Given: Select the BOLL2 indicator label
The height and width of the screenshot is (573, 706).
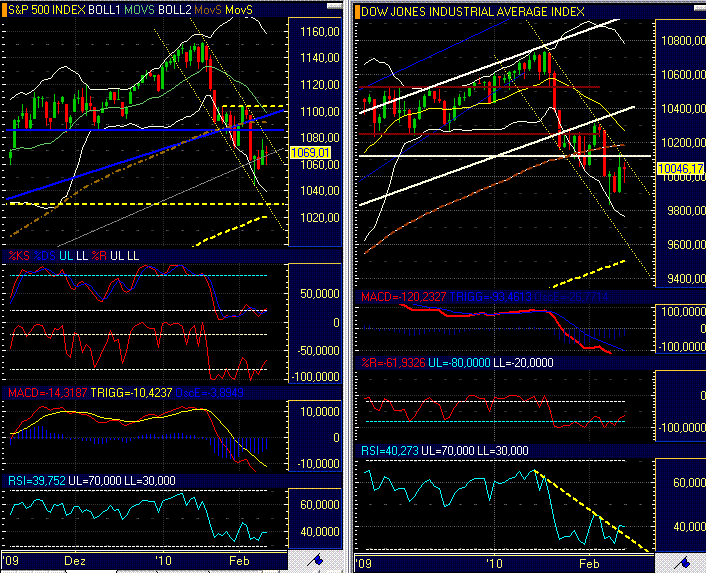Looking at the screenshot, I should (175, 10).
